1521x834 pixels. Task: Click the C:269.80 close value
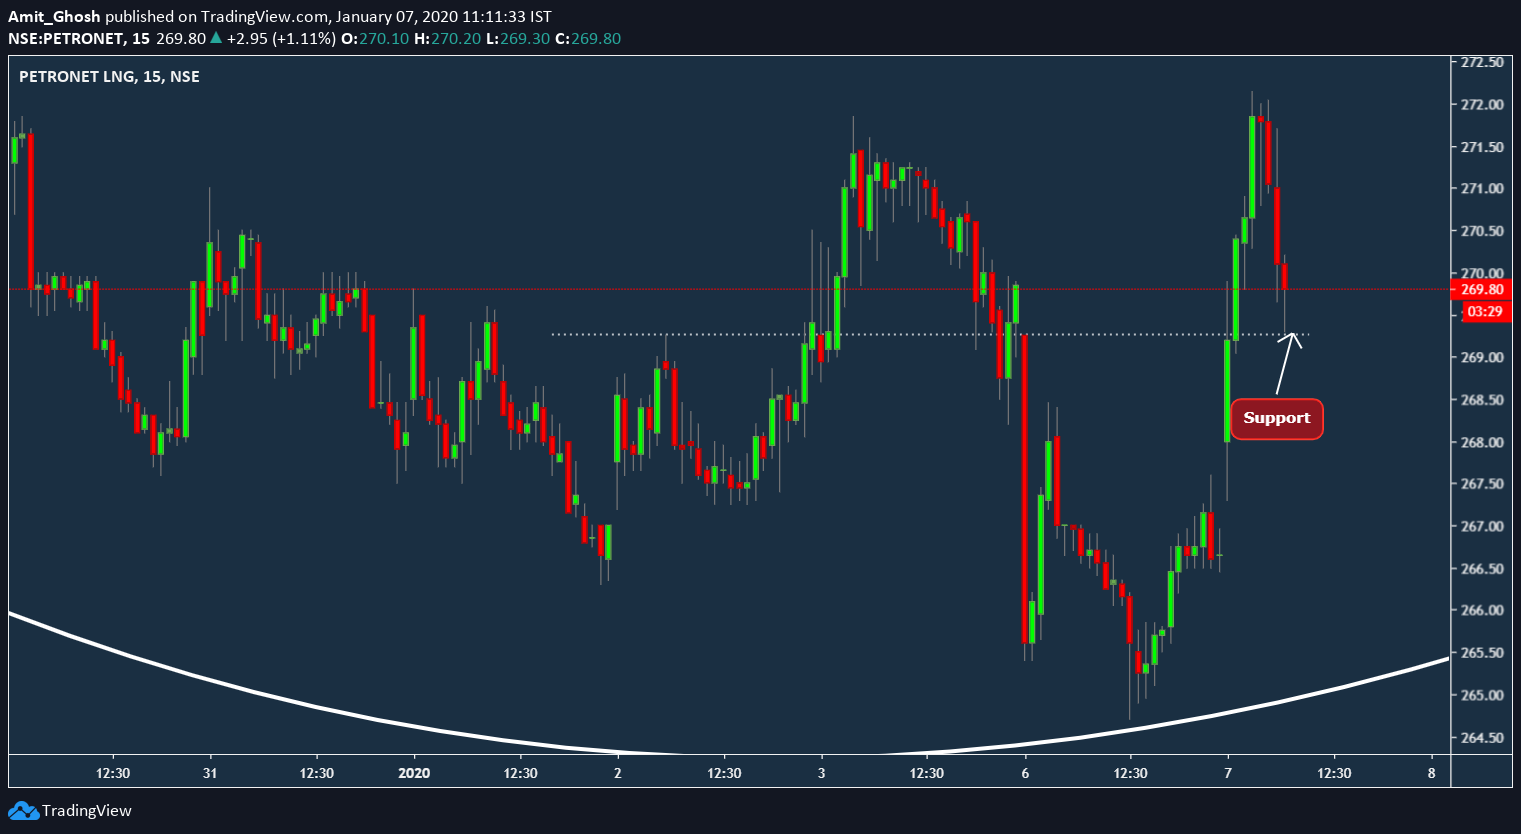click(588, 39)
